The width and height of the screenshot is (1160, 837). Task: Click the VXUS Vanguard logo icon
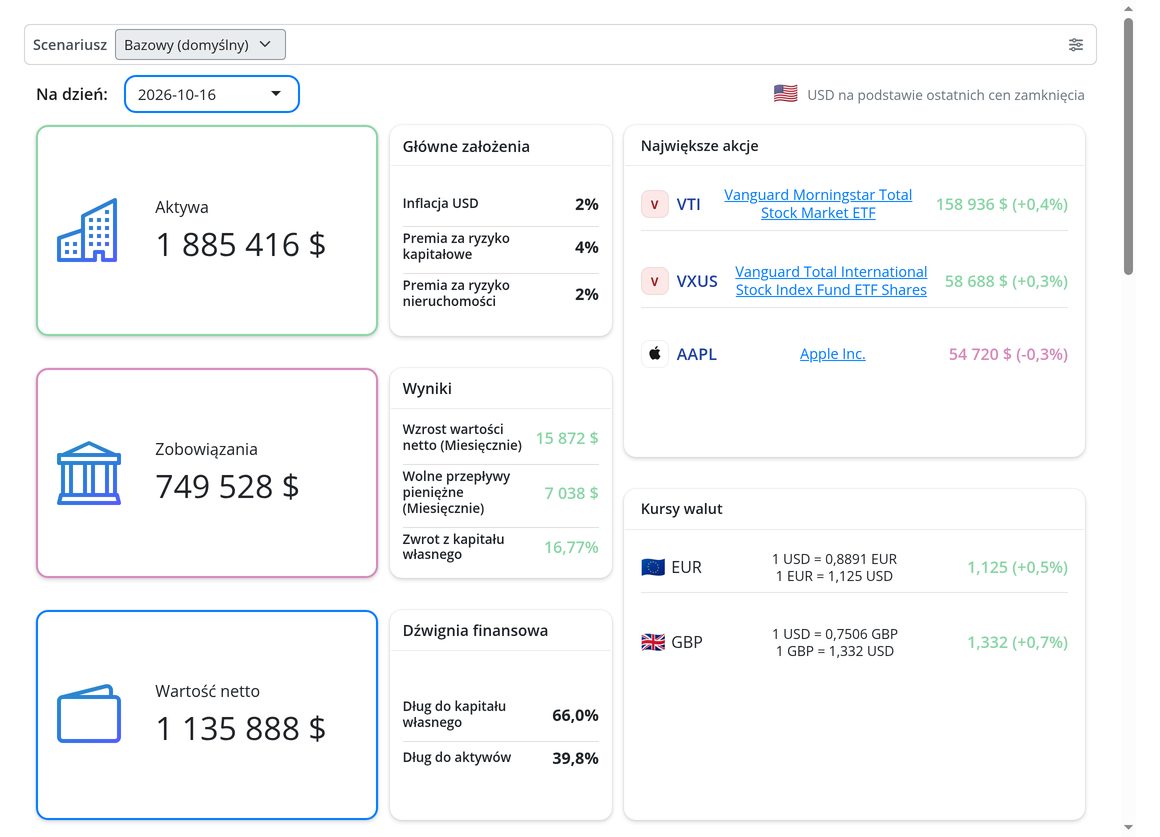coord(655,281)
